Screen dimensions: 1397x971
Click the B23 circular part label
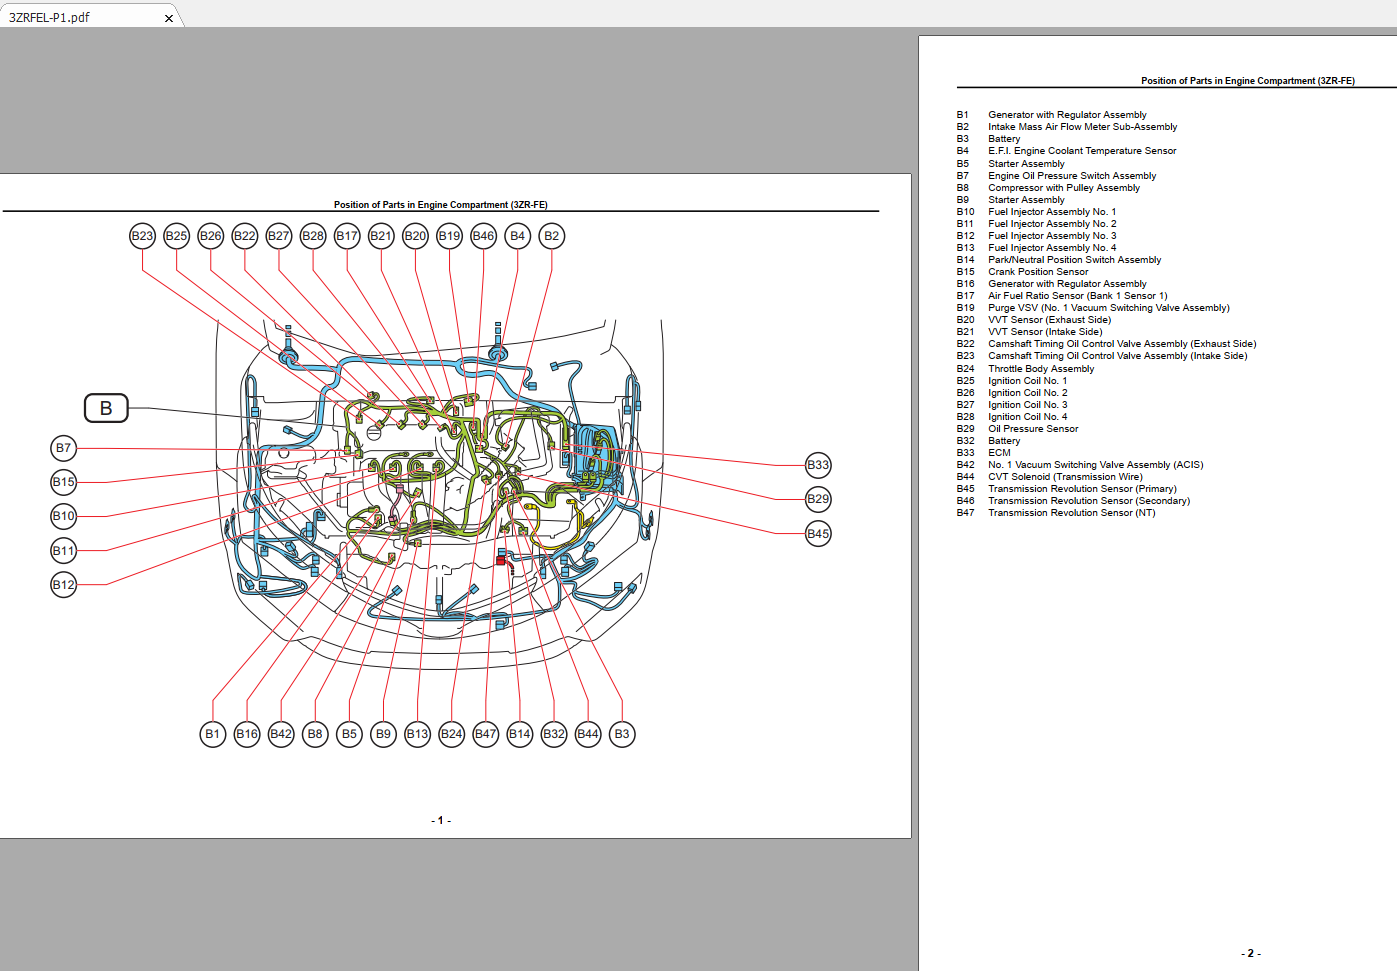tap(142, 236)
